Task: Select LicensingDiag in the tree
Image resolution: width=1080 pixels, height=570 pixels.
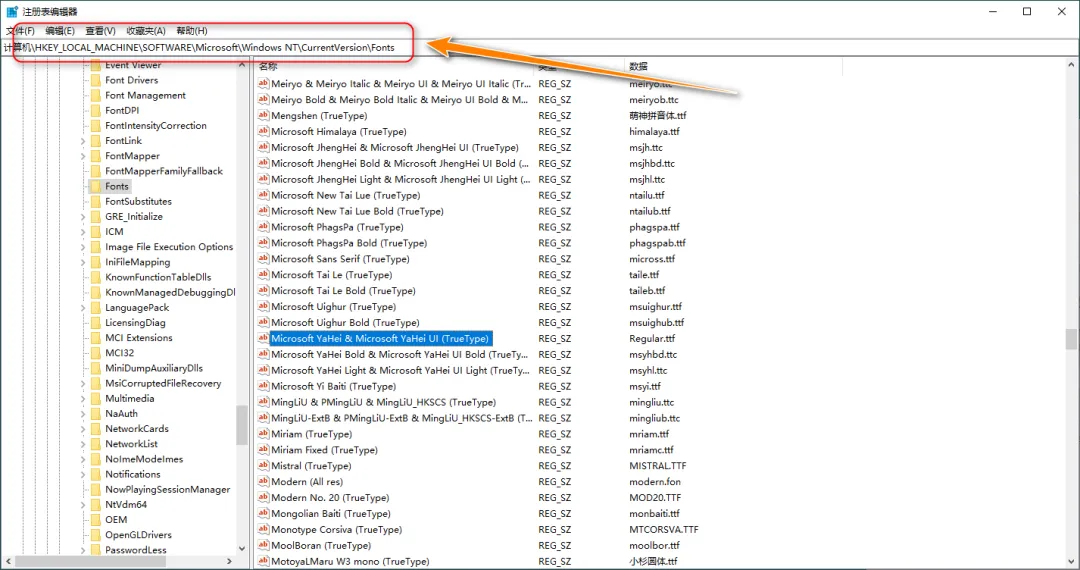Action: point(135,323)
